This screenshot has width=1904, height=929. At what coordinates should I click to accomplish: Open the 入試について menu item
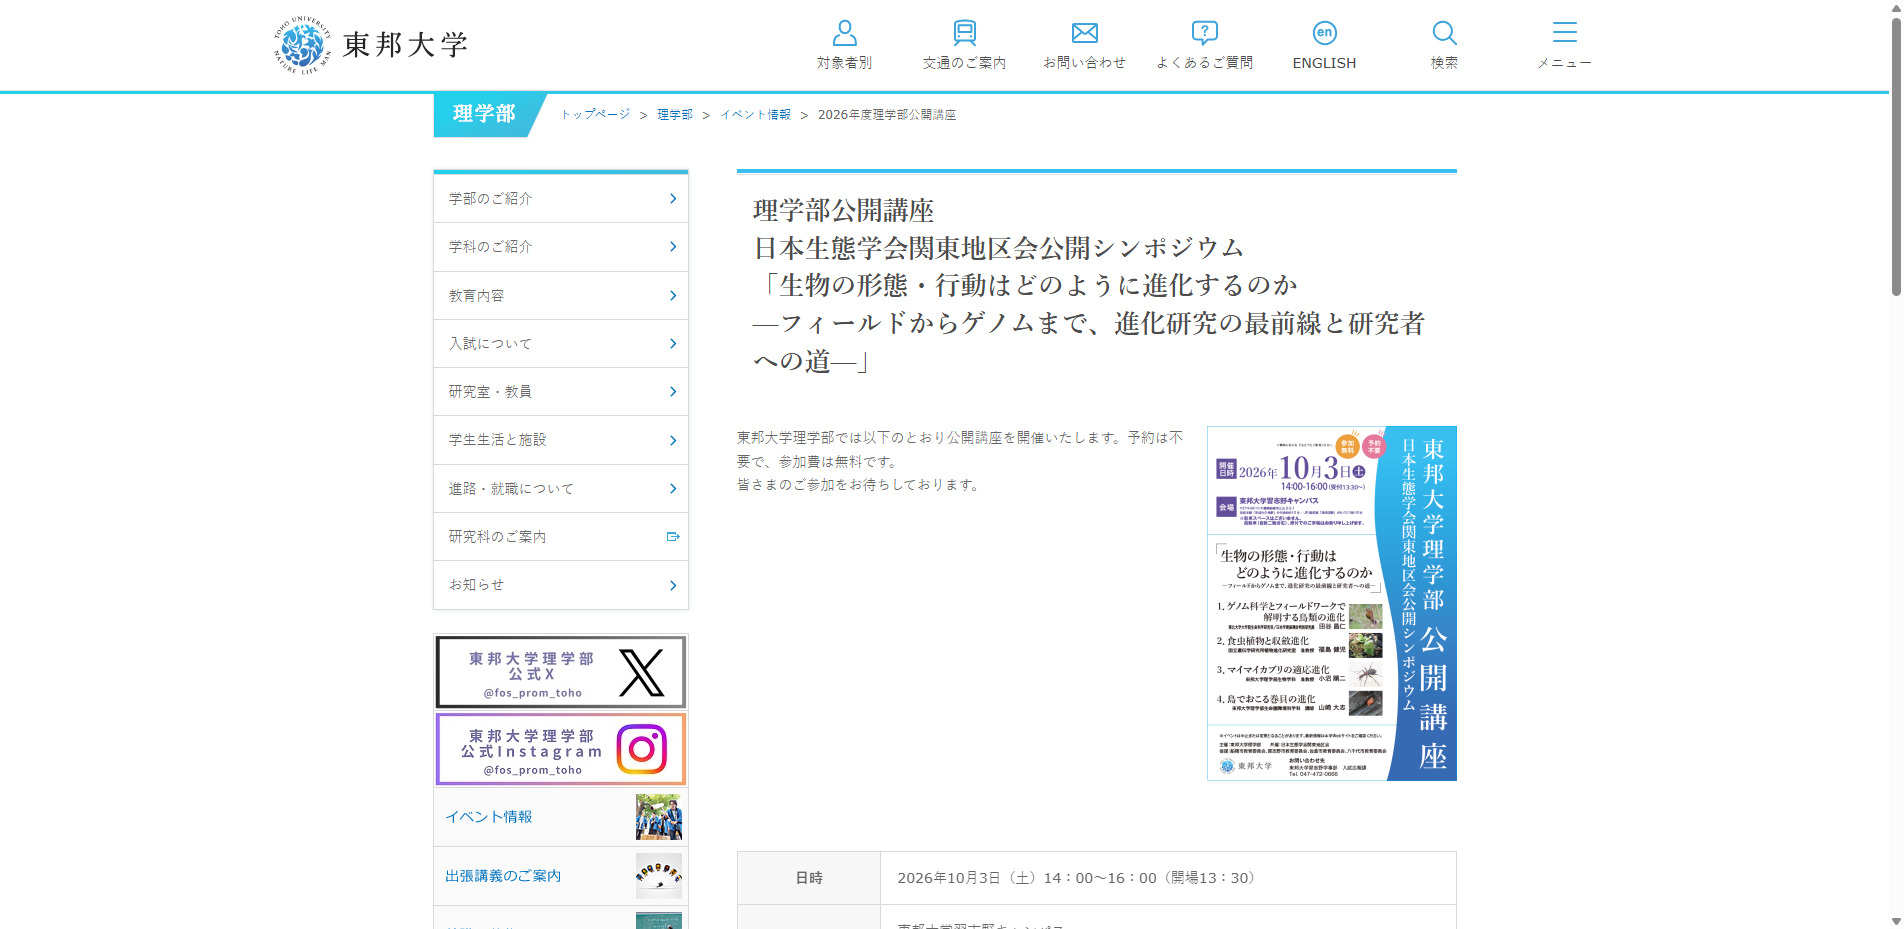(x=561, y=344)
